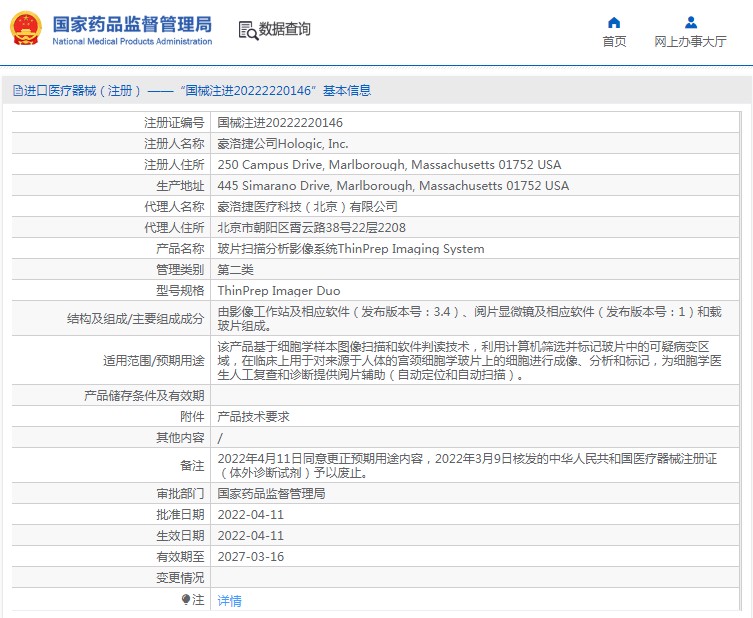This screenshot has width=753, height=618.
Task: Select model ThinPrep Imager Duo
Action: 279,291
